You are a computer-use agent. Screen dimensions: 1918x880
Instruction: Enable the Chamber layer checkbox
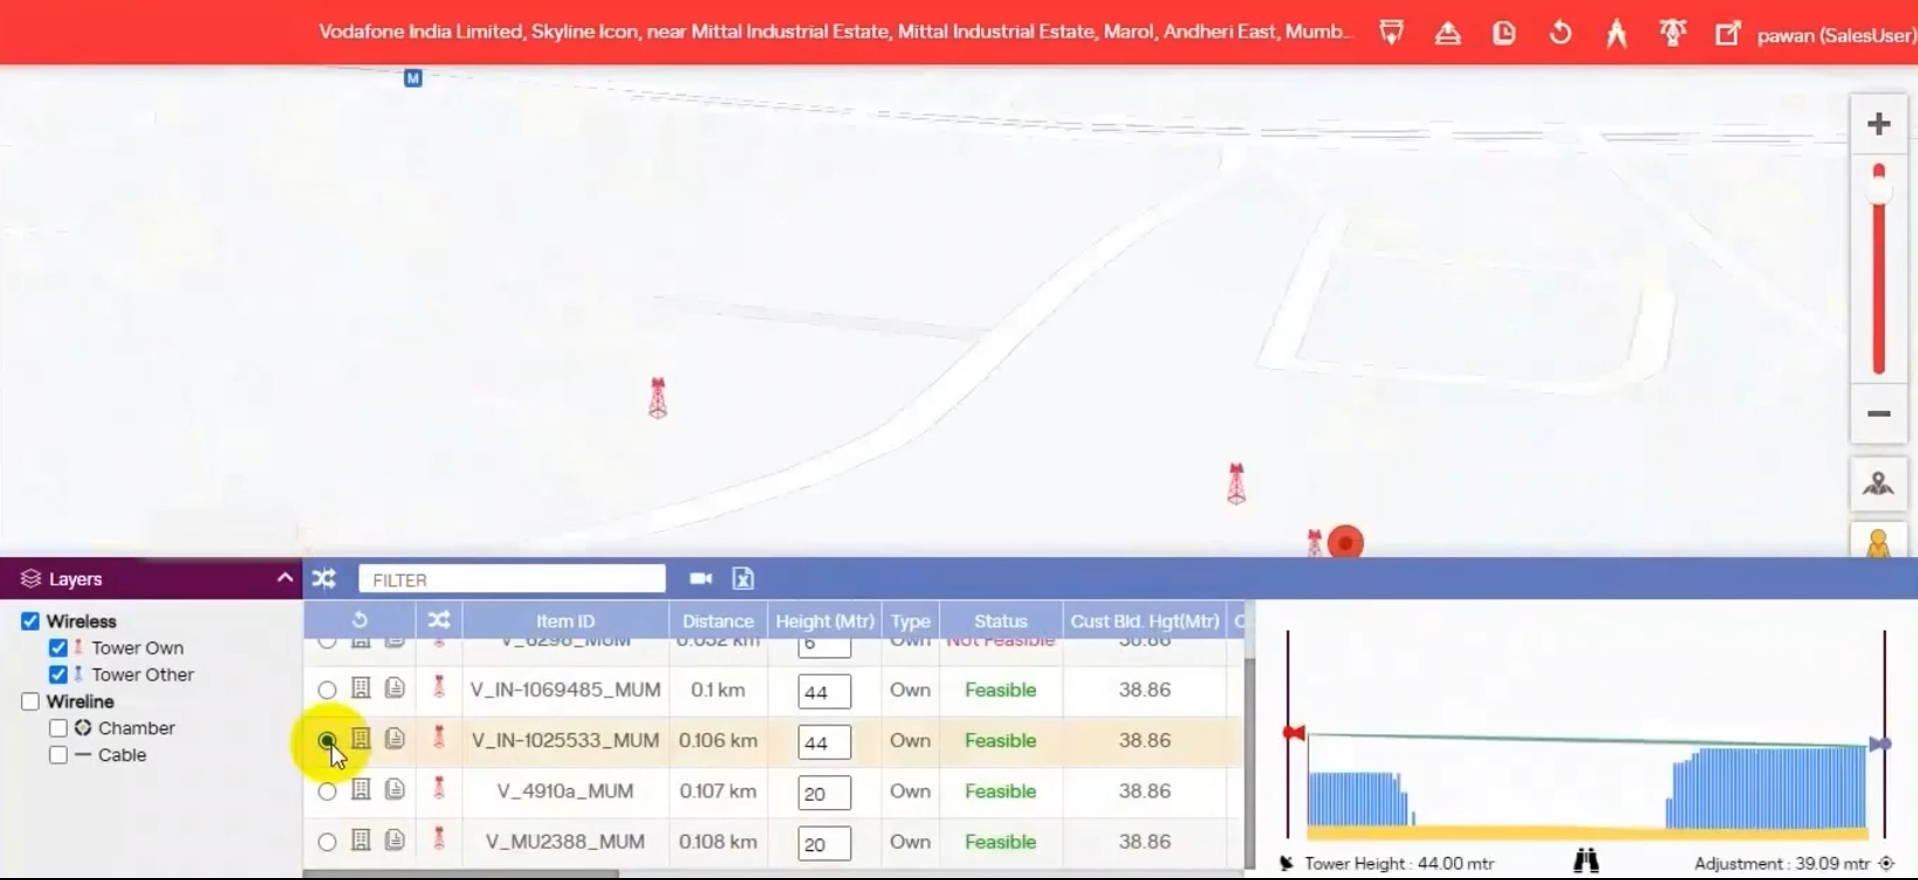58,728
